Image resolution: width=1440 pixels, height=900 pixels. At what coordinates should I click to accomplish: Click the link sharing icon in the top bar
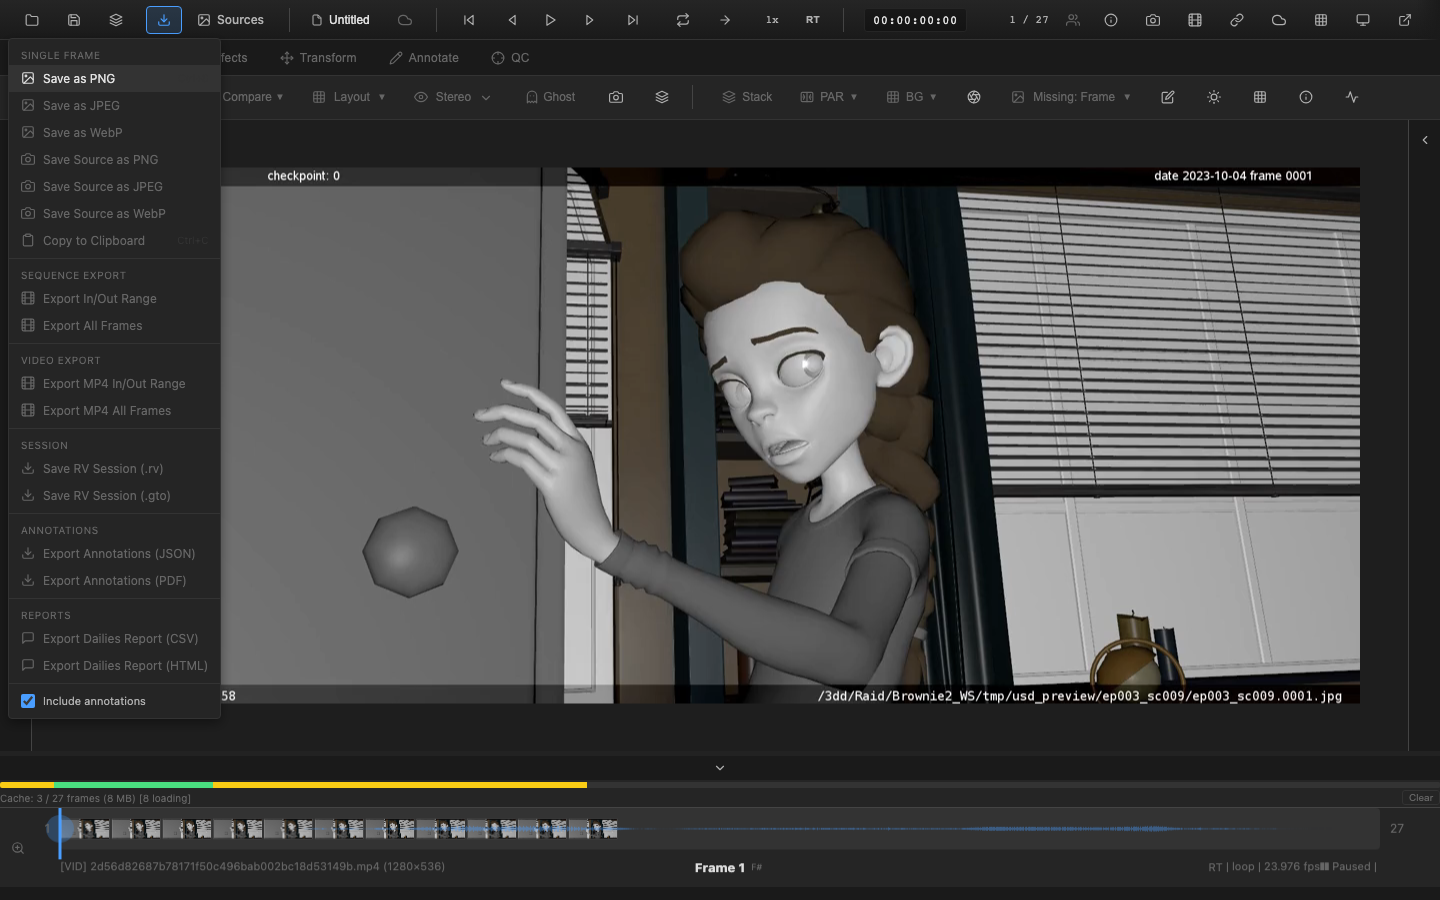click(1236, 19)
